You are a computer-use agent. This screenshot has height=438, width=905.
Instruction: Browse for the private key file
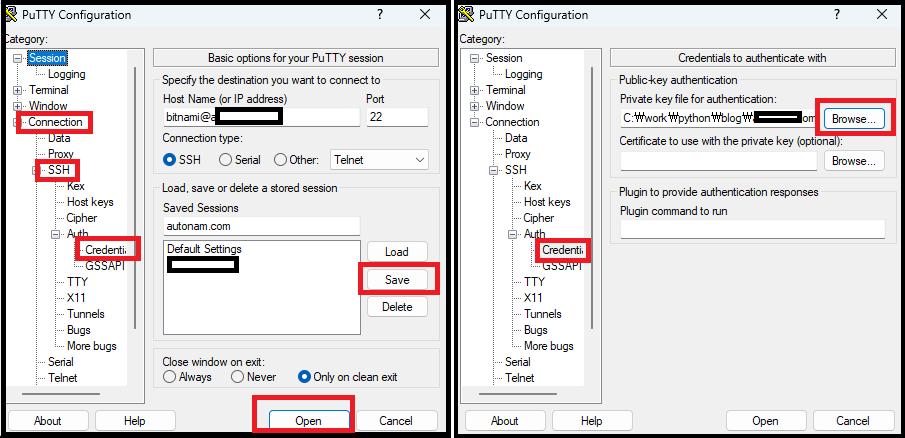click(x=854, y=119)
